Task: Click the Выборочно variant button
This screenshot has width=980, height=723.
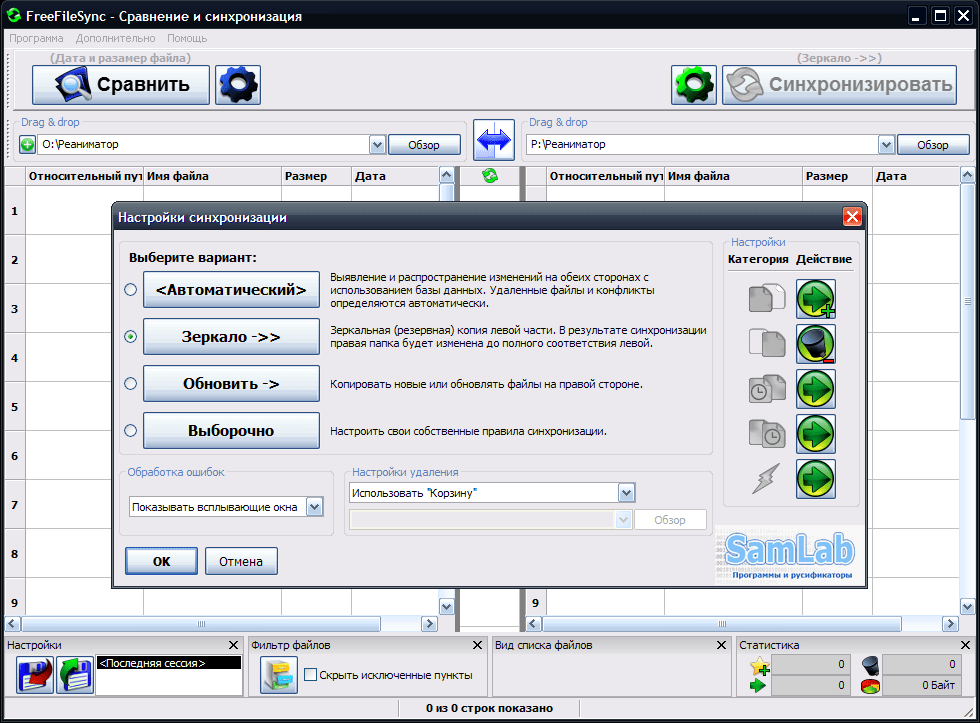Action: pyautogui.click(x=231, y=430)
